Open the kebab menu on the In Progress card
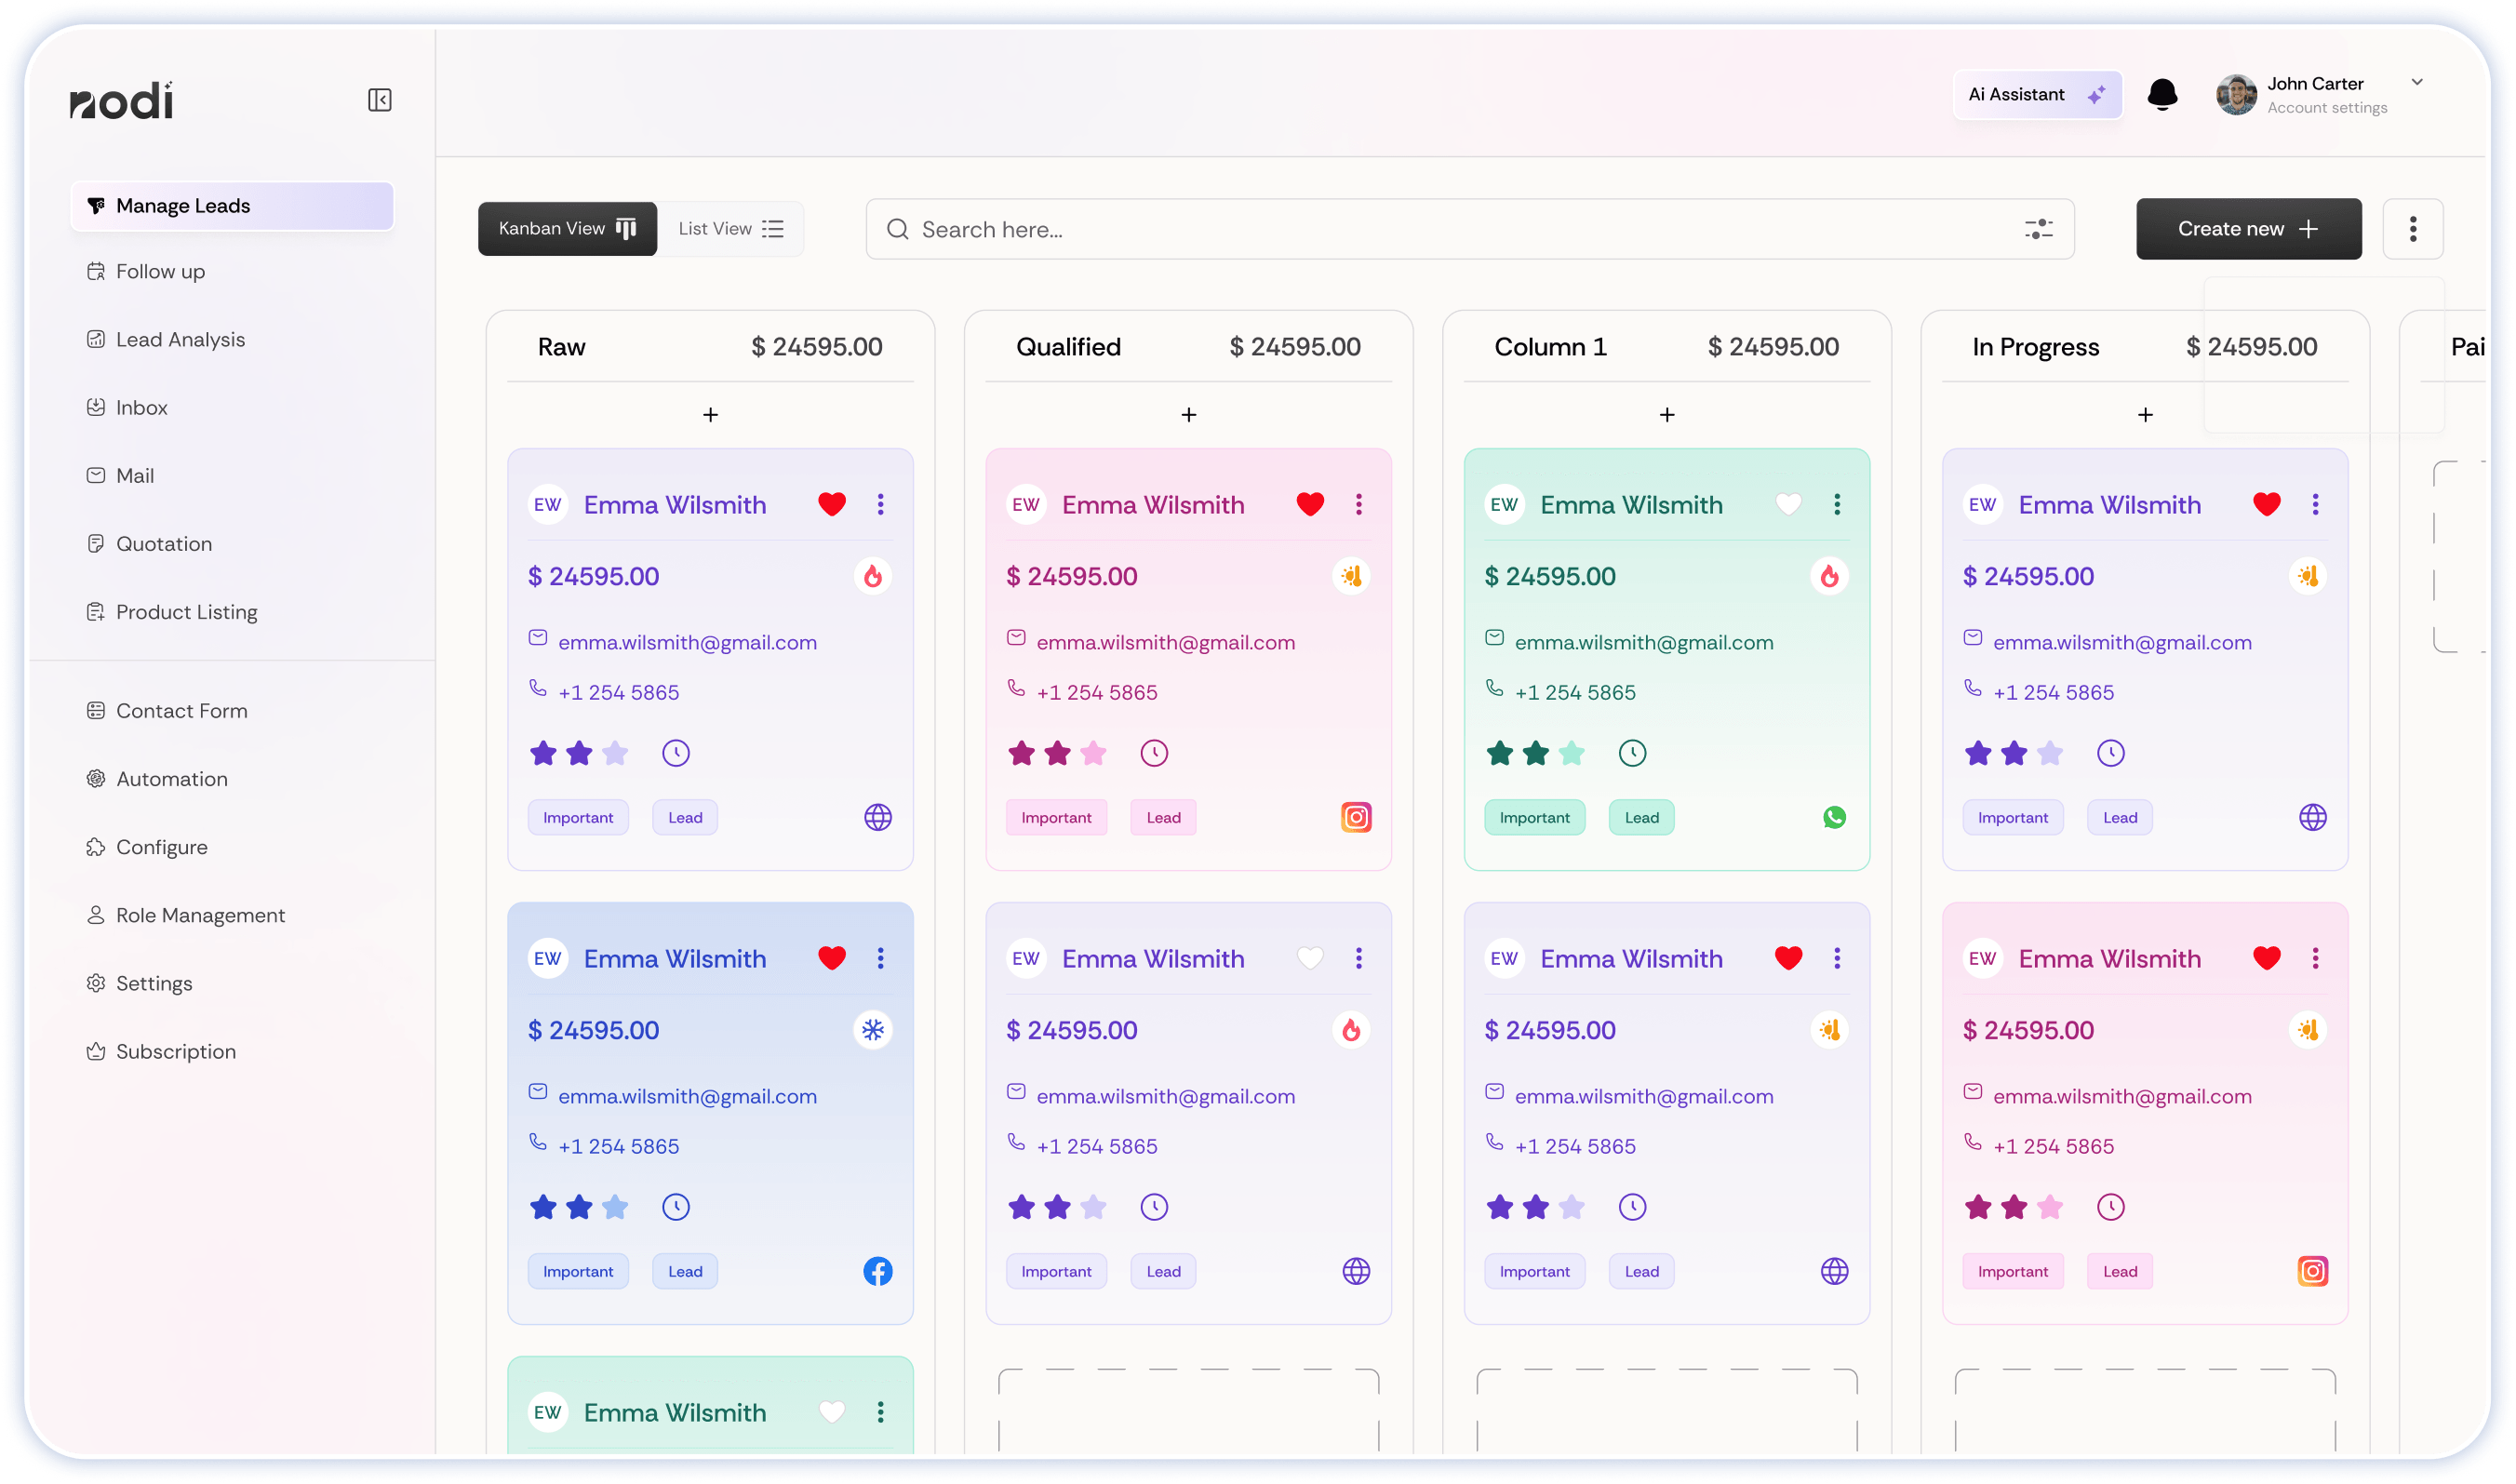 [x=2315, y=504]
